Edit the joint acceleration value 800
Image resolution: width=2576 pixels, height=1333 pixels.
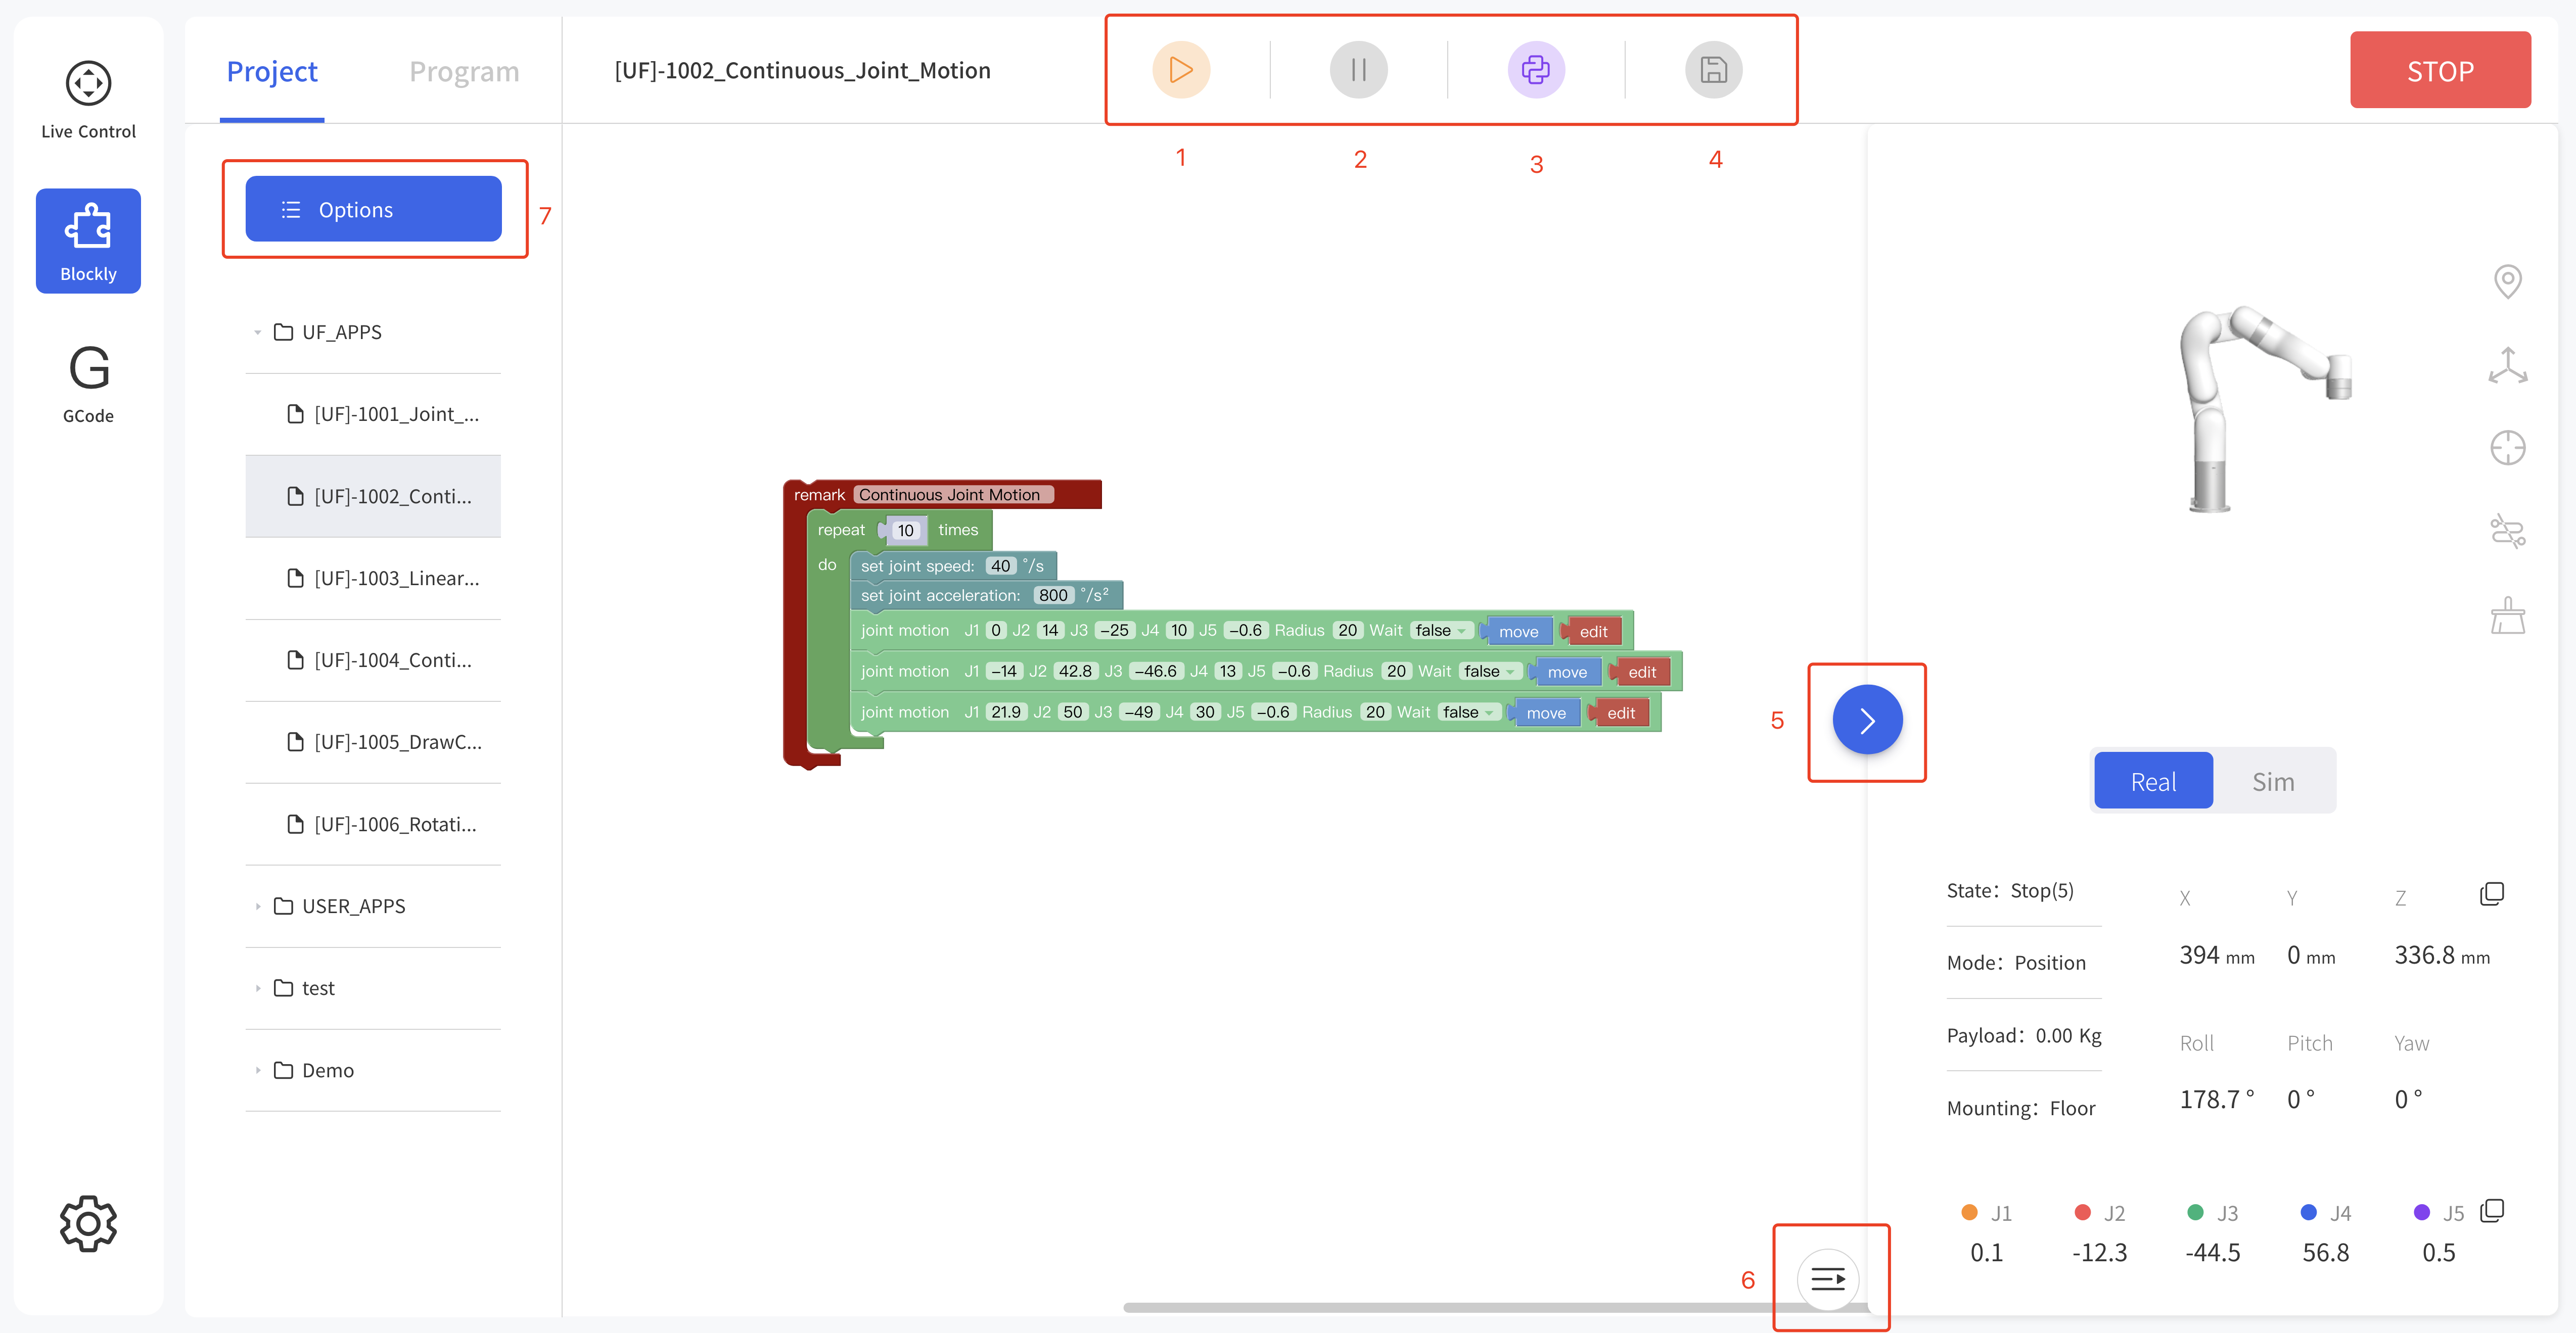click(1053, 595)
